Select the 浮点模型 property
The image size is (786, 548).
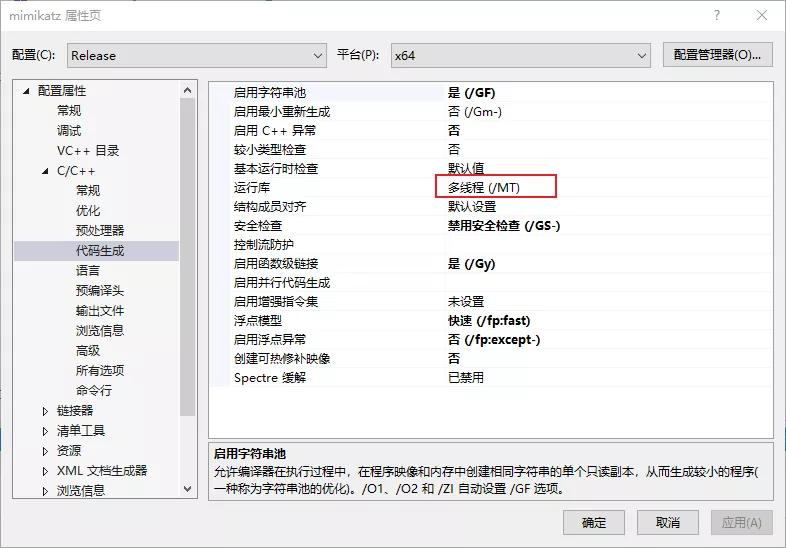(258, 321)
